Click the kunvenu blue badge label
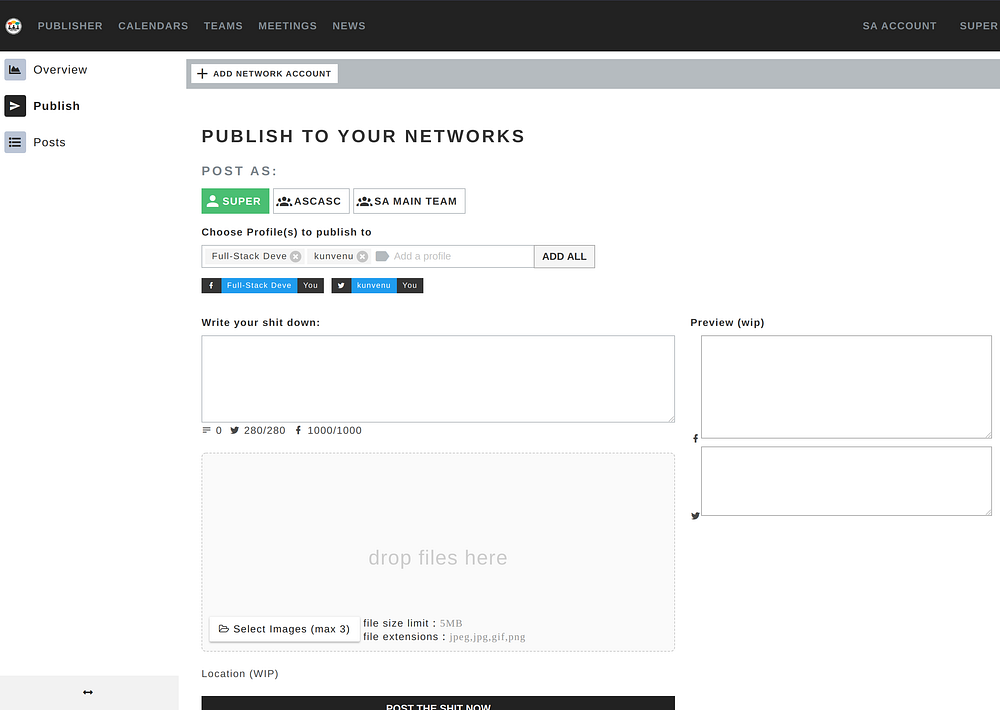Image resolution: width=1000 pixels, height=710 pixels. pyautogui.click(x=374, y=285)
